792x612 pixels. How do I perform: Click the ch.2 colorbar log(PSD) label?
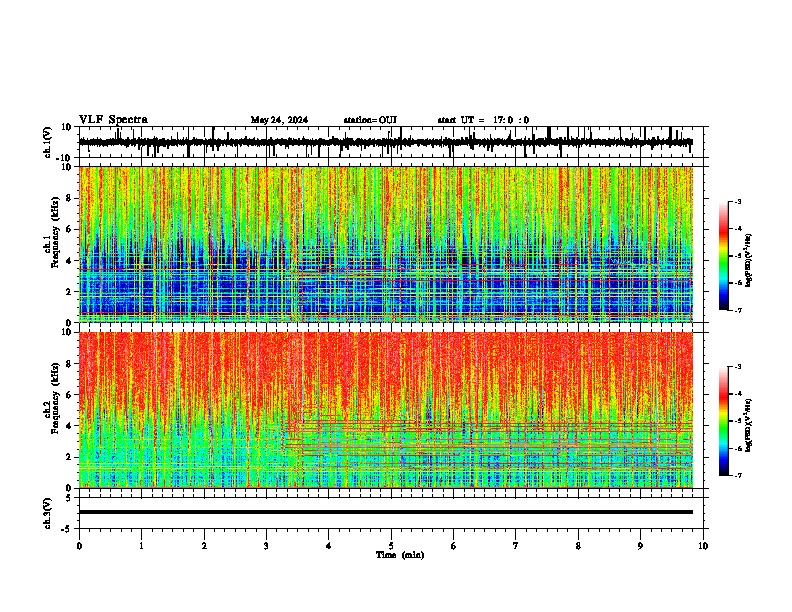749,425
